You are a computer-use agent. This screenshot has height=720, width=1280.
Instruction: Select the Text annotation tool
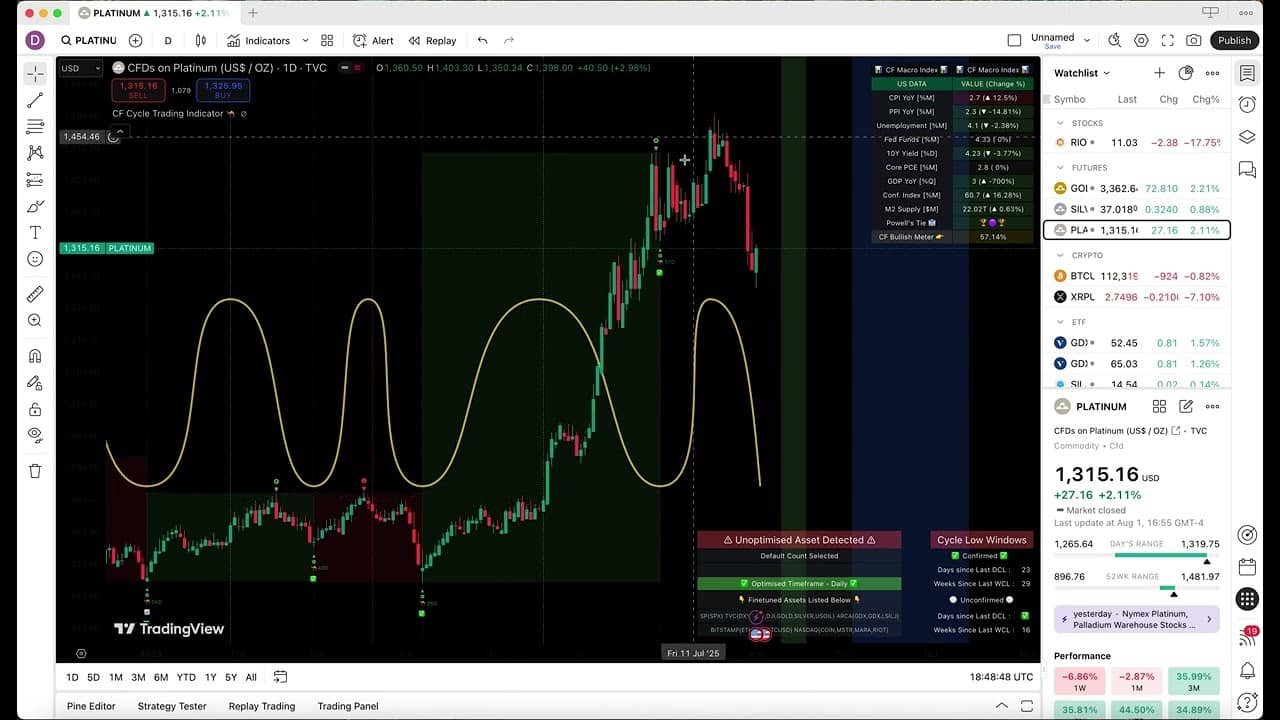coord(35,232)
